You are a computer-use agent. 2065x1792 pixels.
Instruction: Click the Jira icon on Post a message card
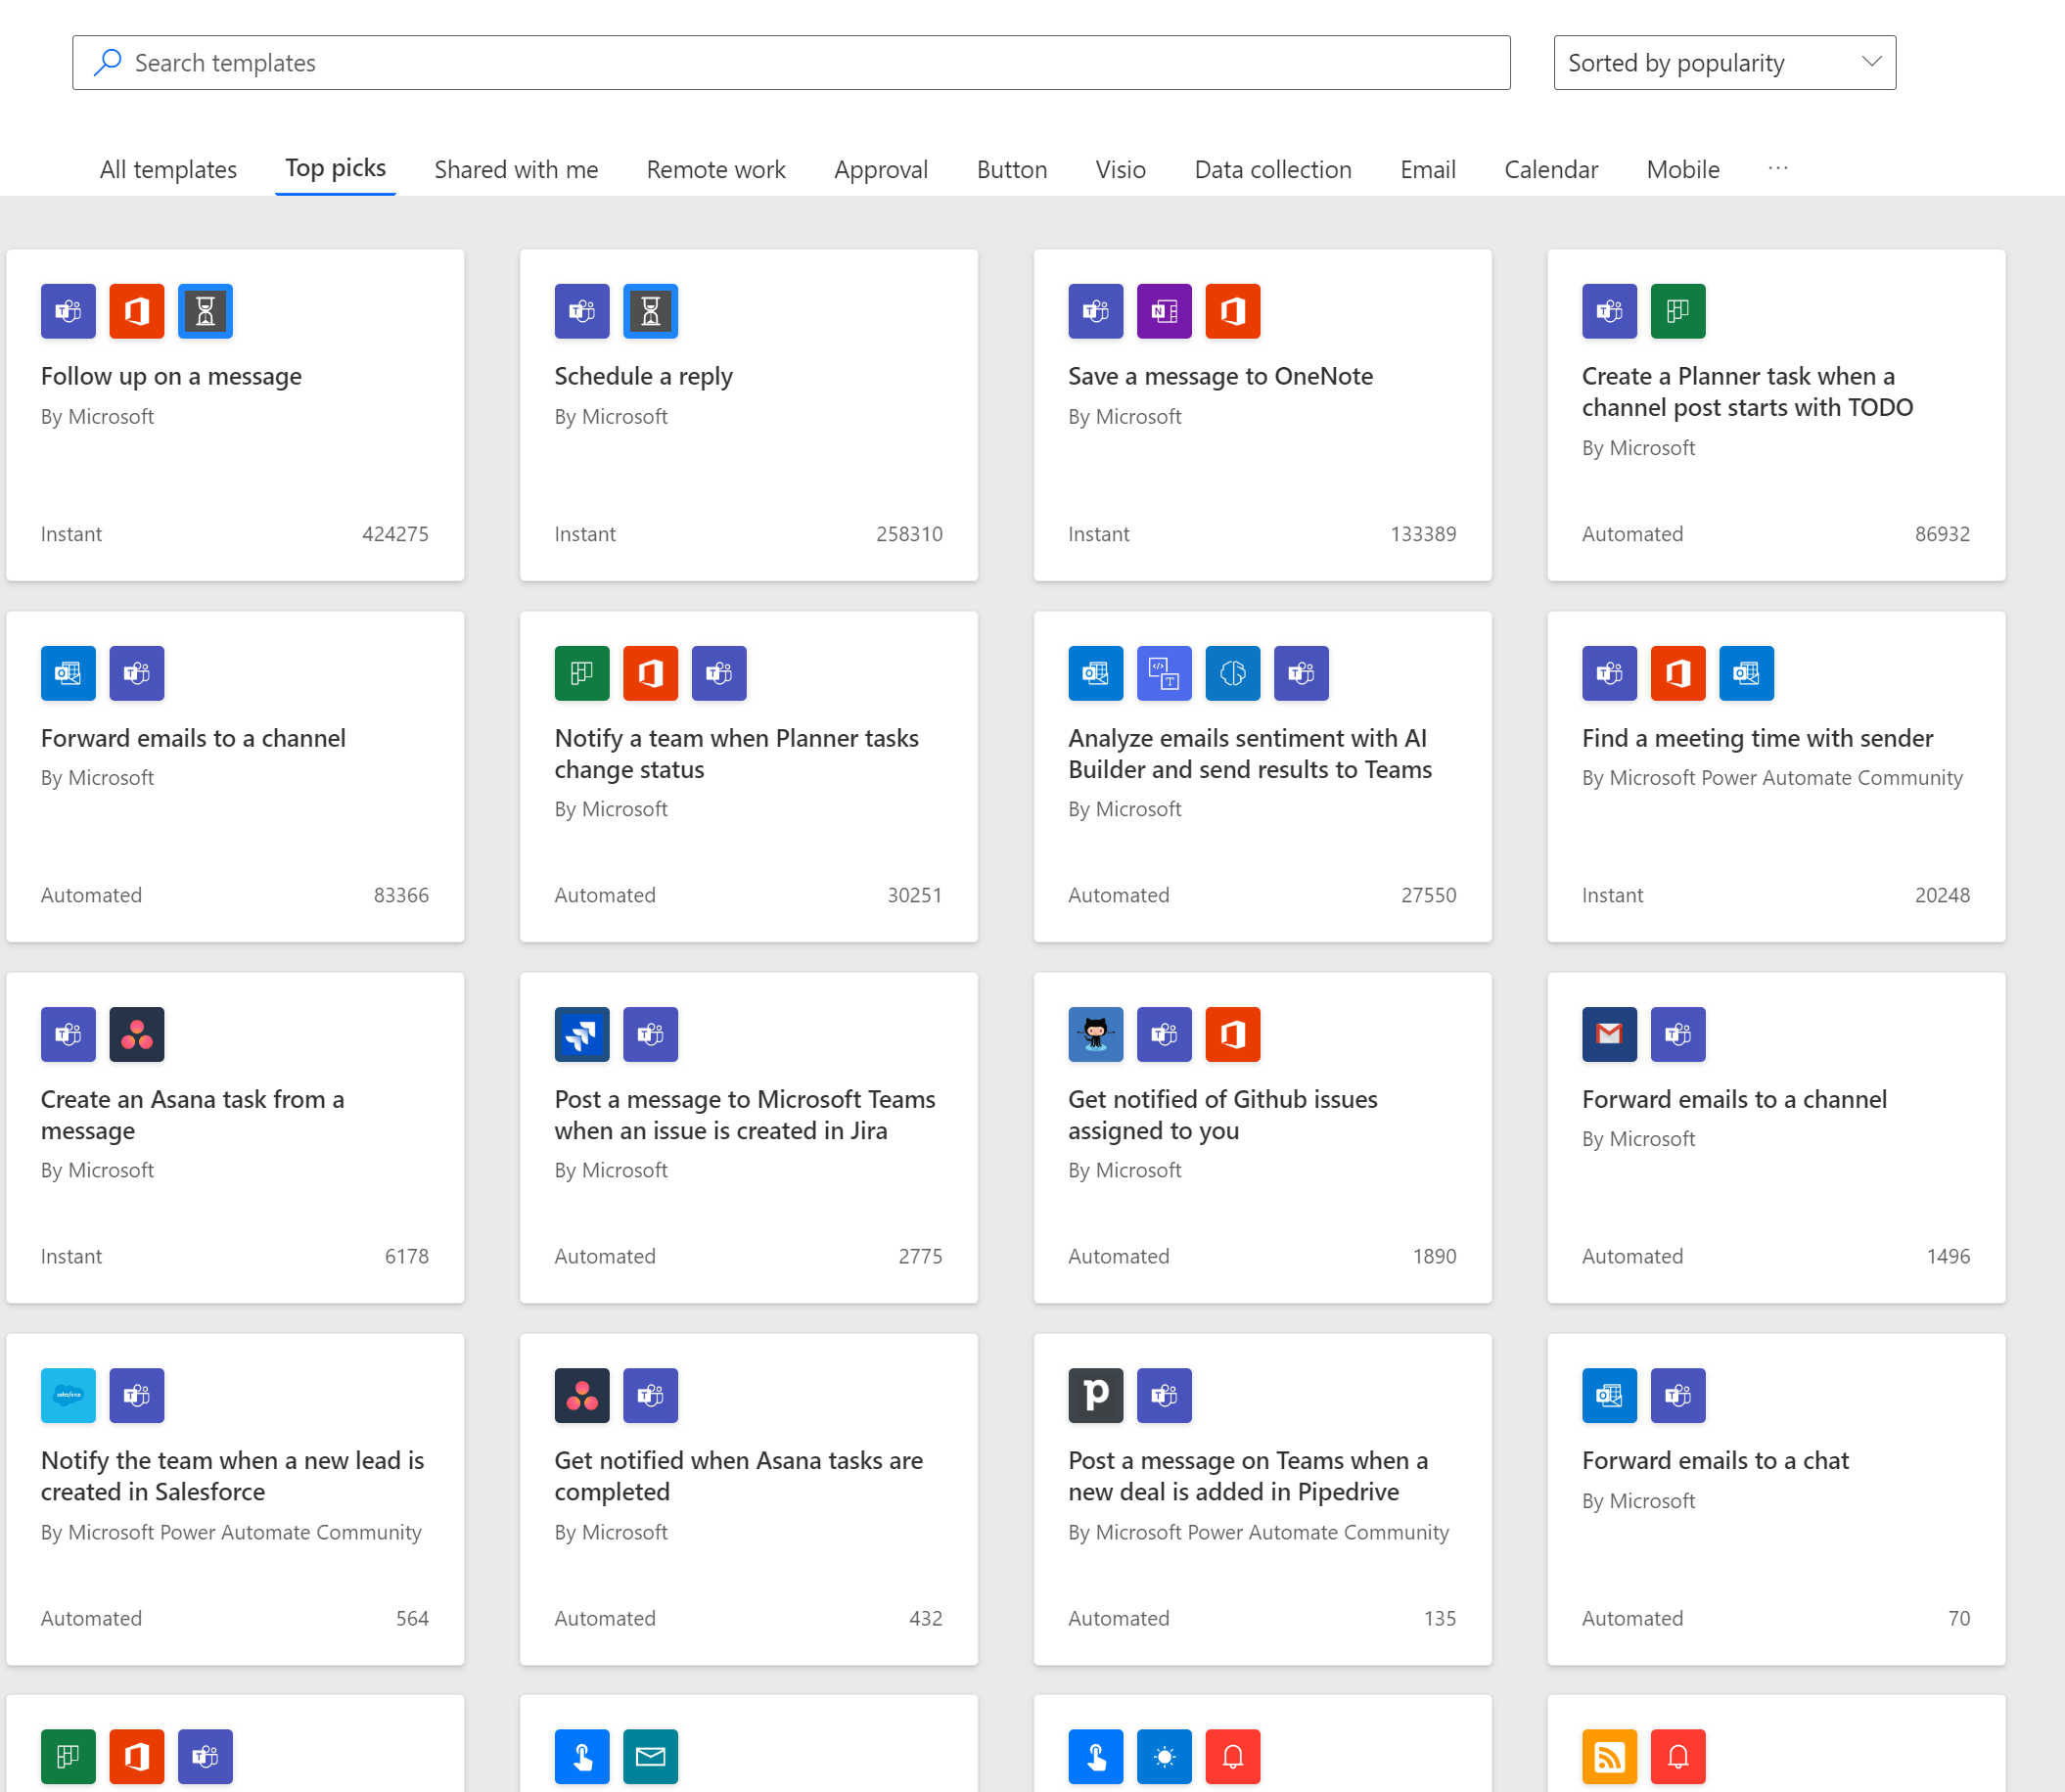point(582,1034)
